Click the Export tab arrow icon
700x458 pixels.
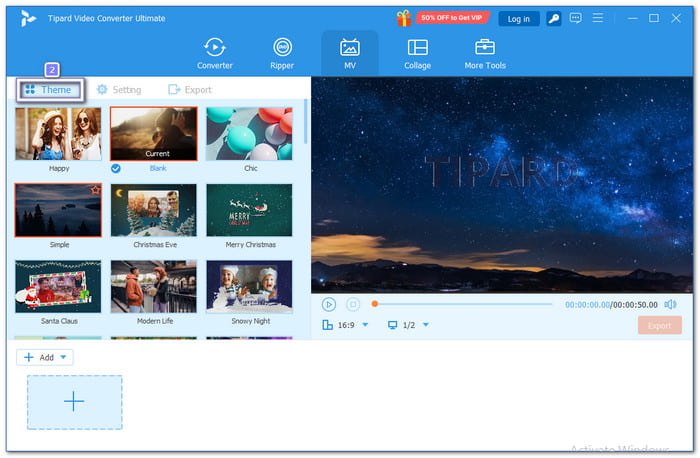174,90
